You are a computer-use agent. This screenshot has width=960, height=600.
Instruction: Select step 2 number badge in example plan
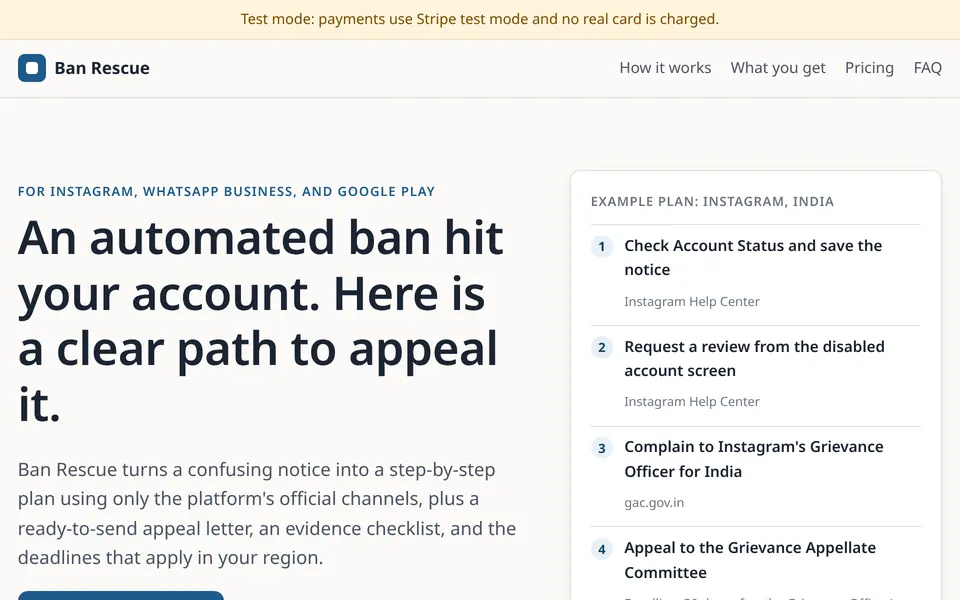[x=601, y=348]
